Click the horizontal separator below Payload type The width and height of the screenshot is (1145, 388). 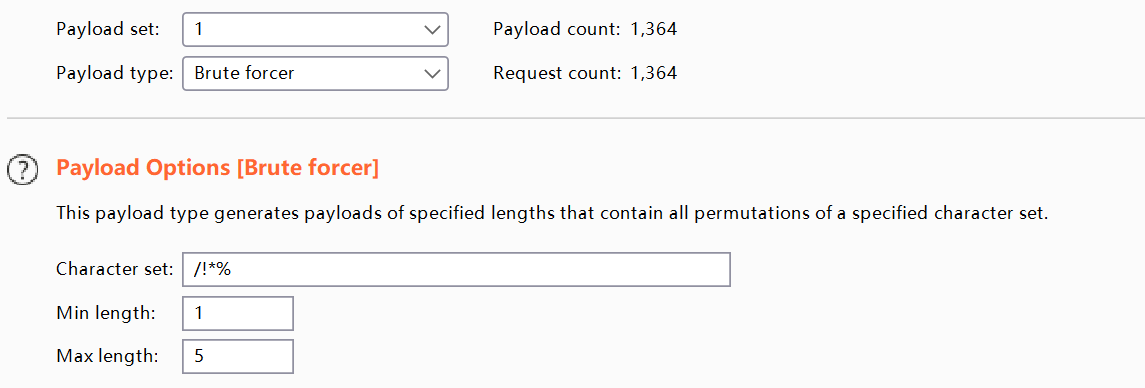[x=575, y=118]
